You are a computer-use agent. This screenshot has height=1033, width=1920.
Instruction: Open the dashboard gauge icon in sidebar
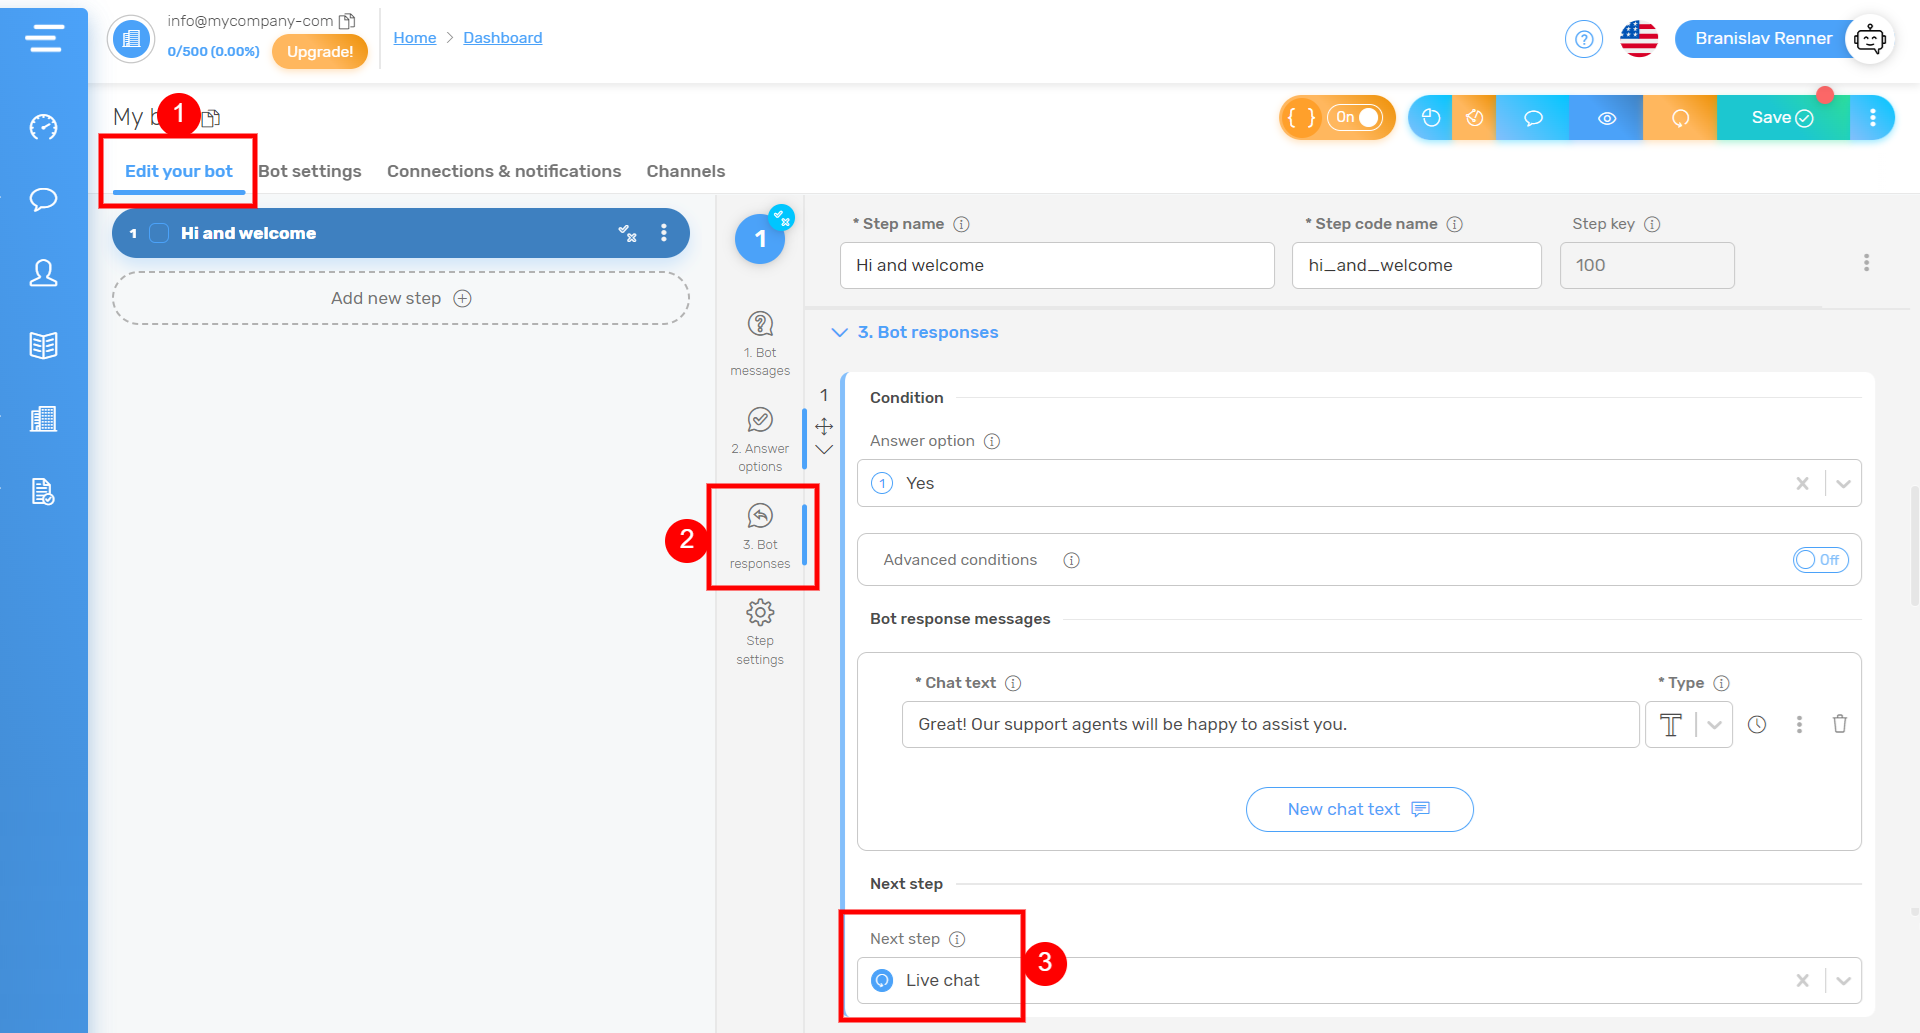(x=43, y=127)
